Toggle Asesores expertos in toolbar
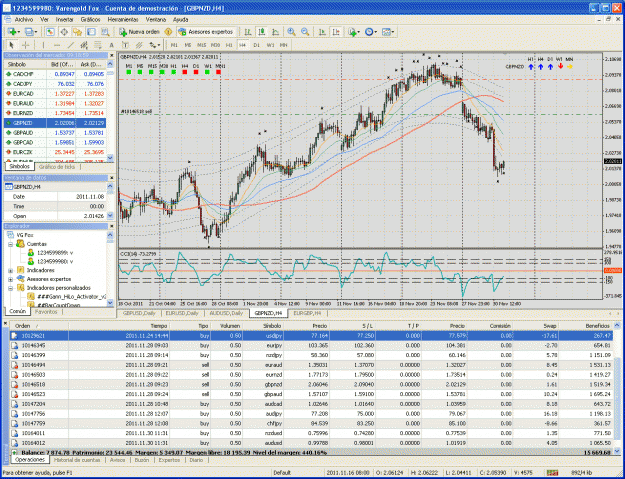 (x=206, y=32)
